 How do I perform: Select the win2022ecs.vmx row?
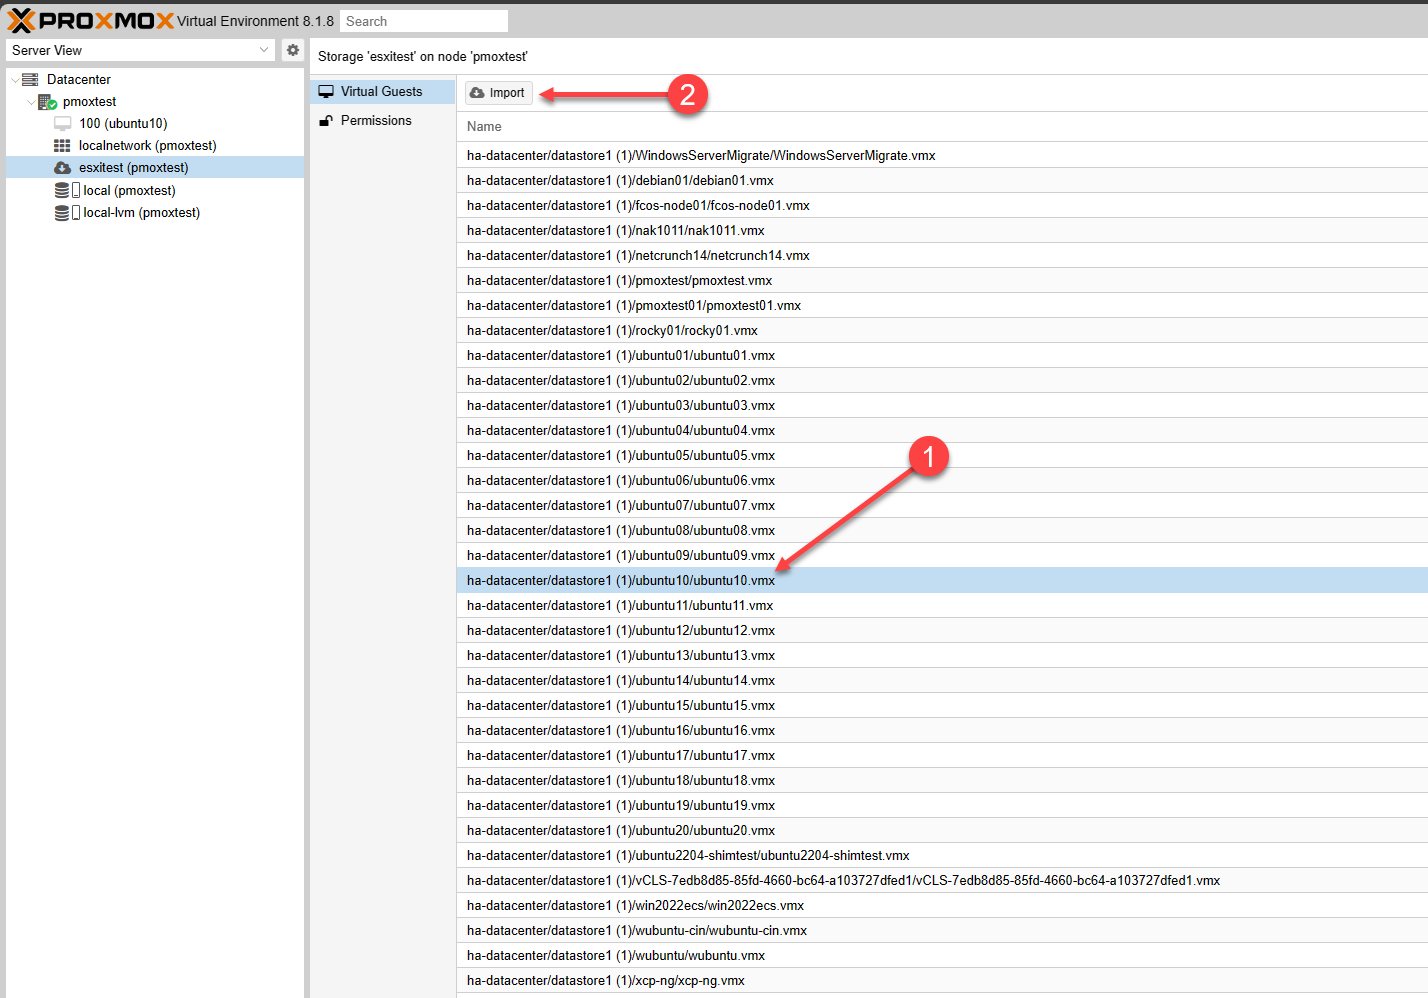coord(942,905)
